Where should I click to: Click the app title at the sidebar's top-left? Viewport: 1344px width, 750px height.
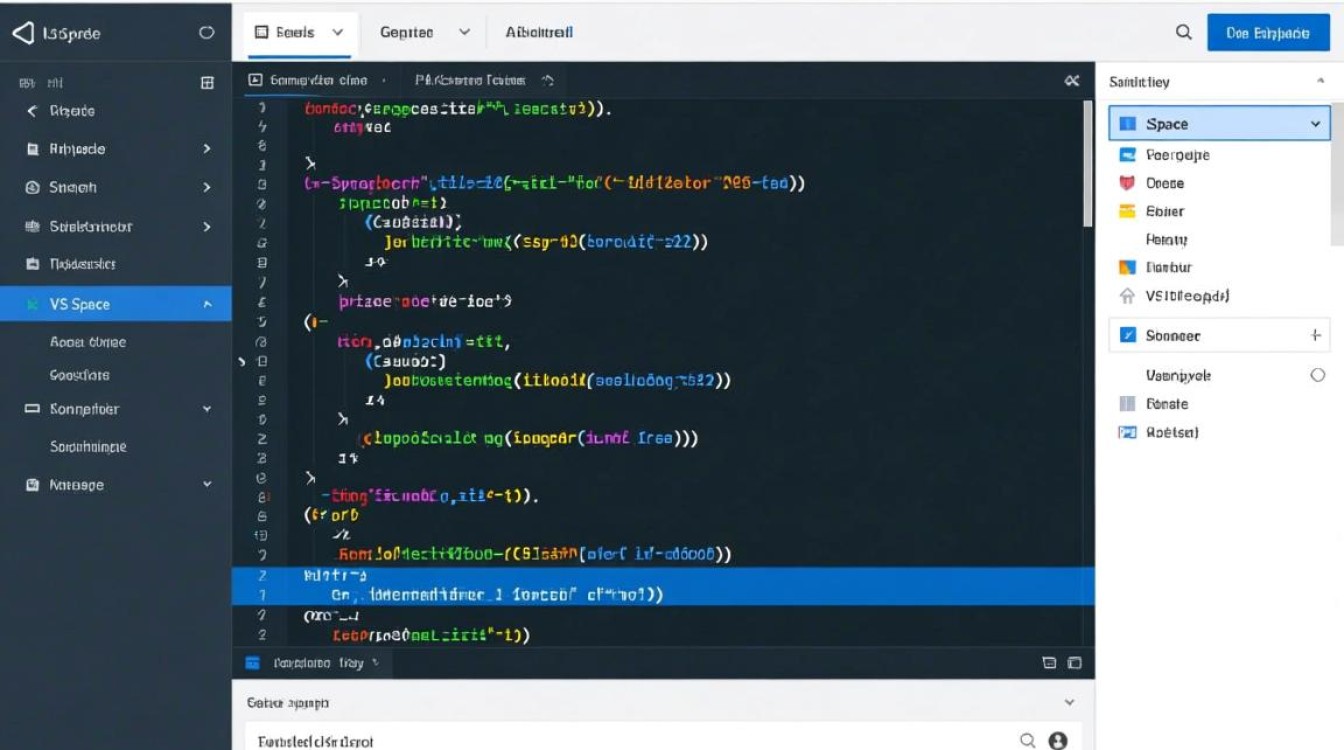(71, 33)
